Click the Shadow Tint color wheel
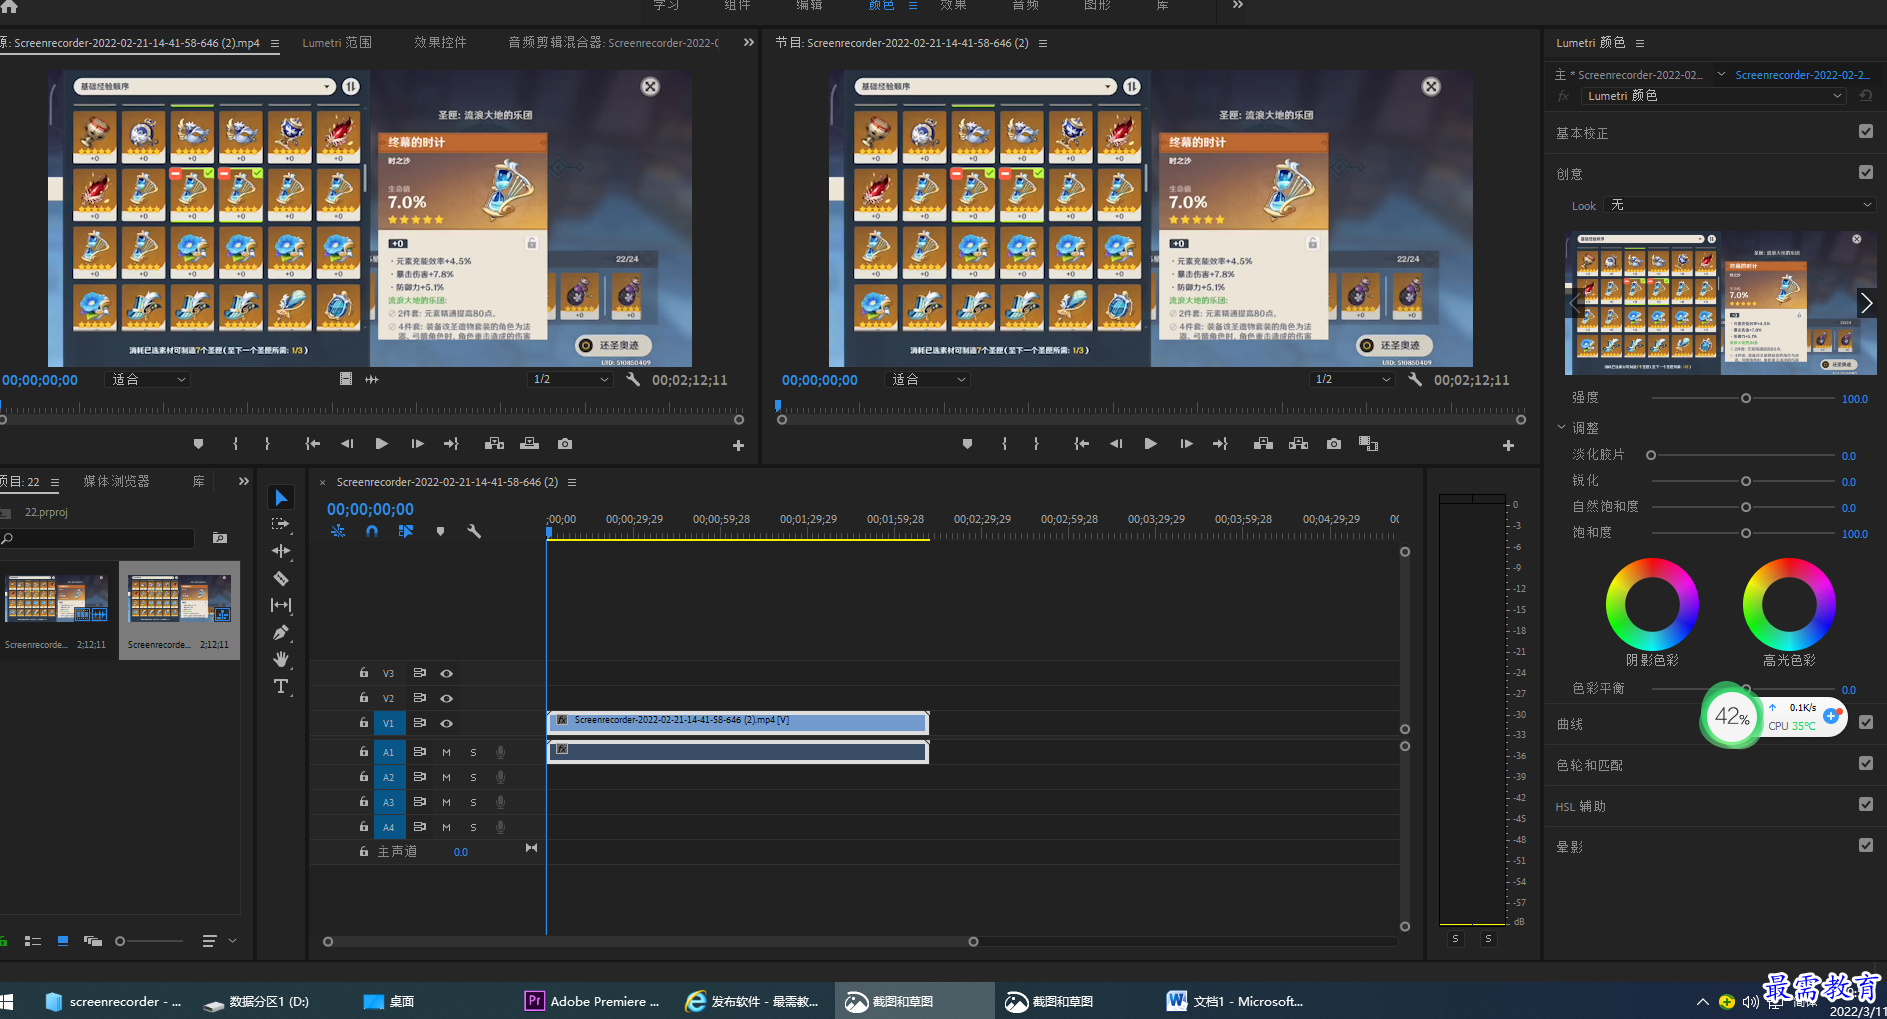 1652,604
